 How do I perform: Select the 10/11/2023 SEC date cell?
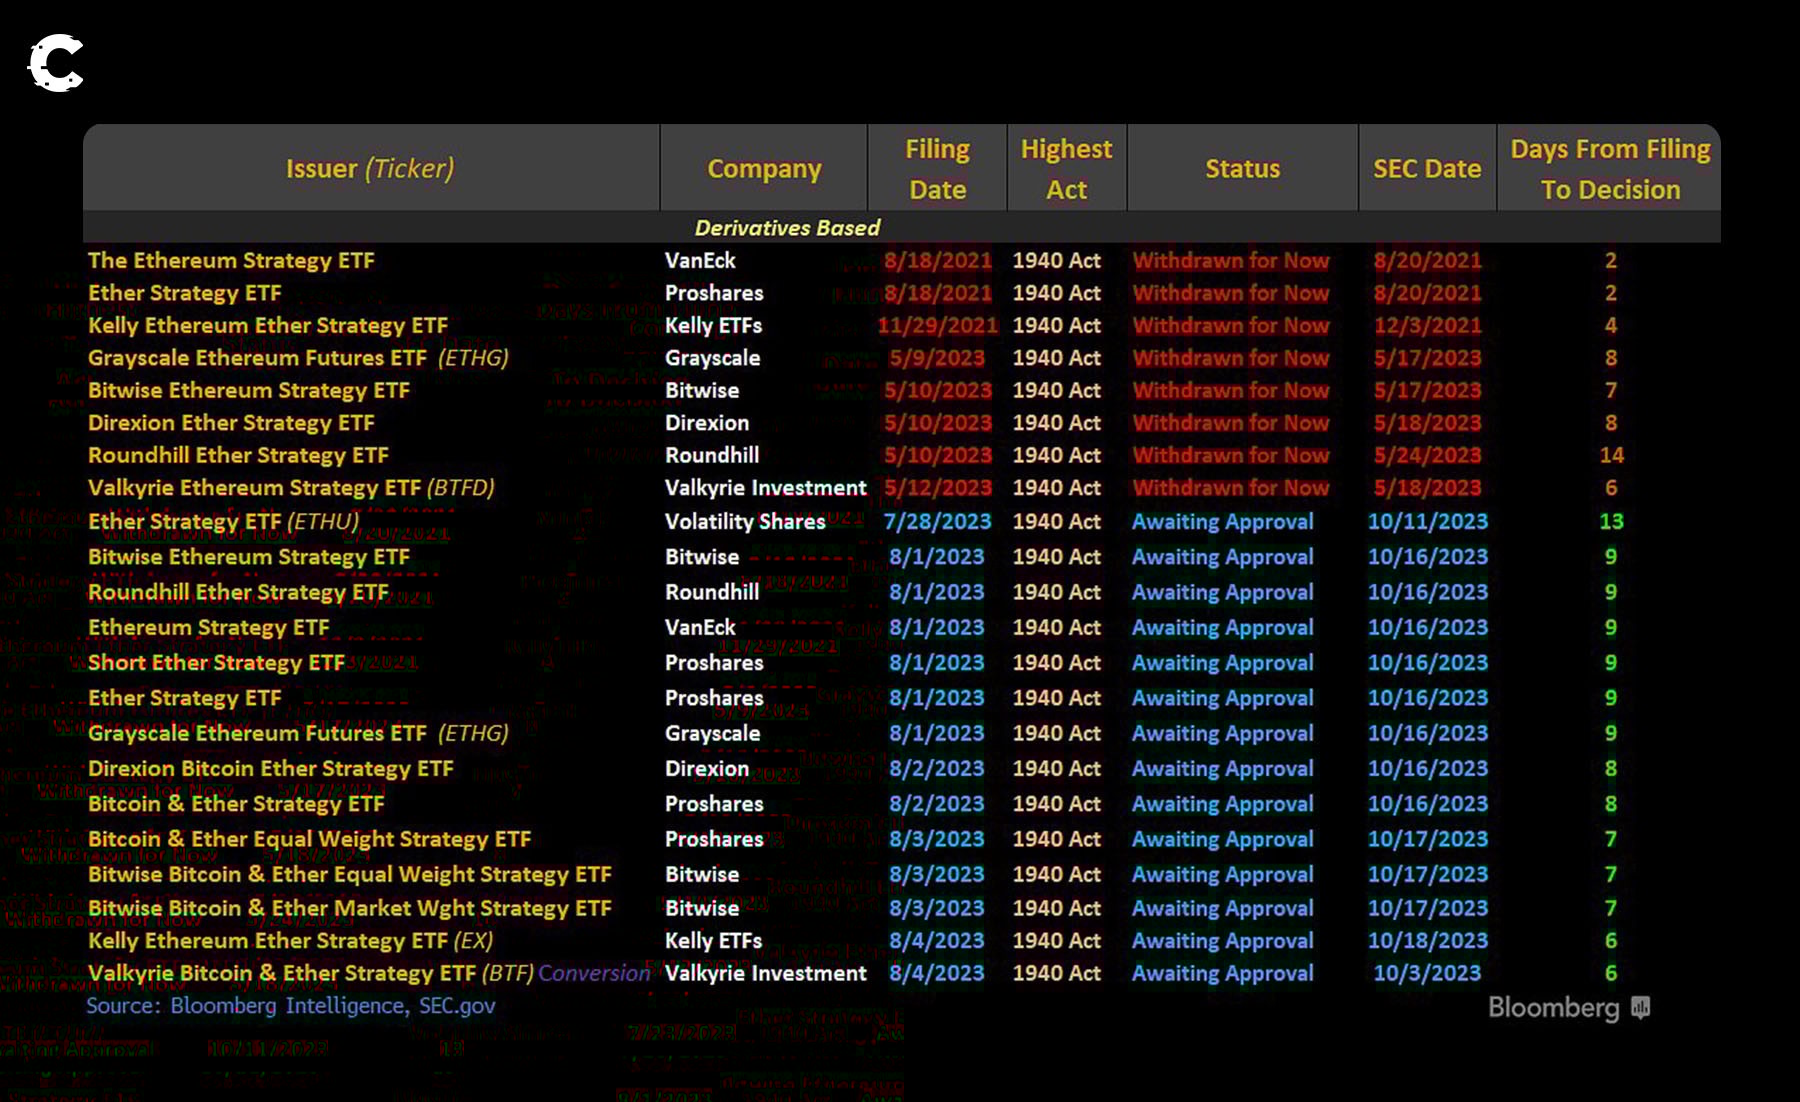pyautogui.click(x=1427, y=521)
